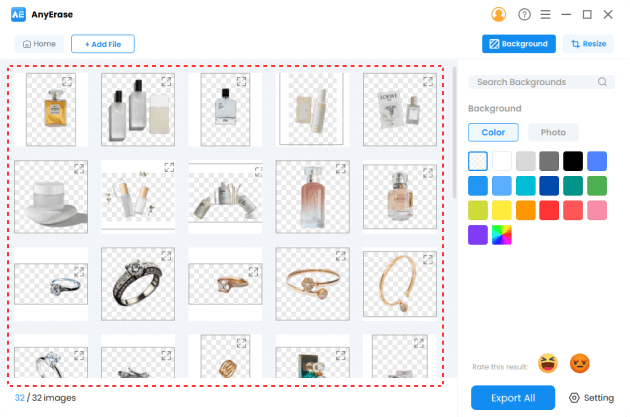Open the help question mark icon
The image size is (630, 417).
pyautogui.click(x=524, y=14)
